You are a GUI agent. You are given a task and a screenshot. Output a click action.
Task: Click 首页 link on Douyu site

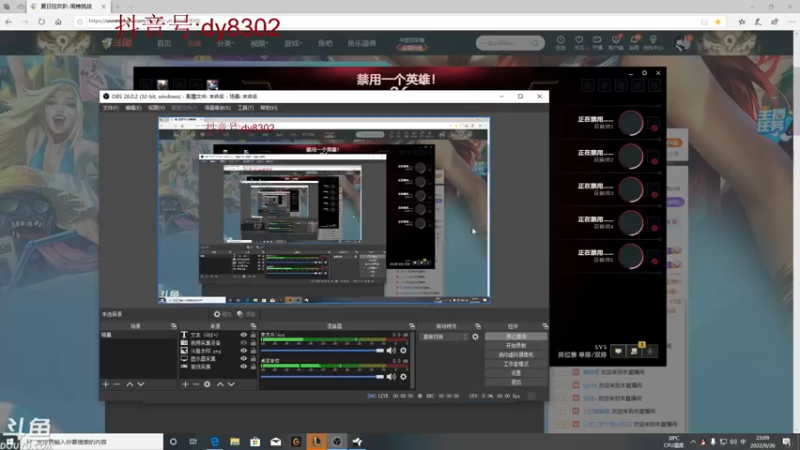point(164,43)
